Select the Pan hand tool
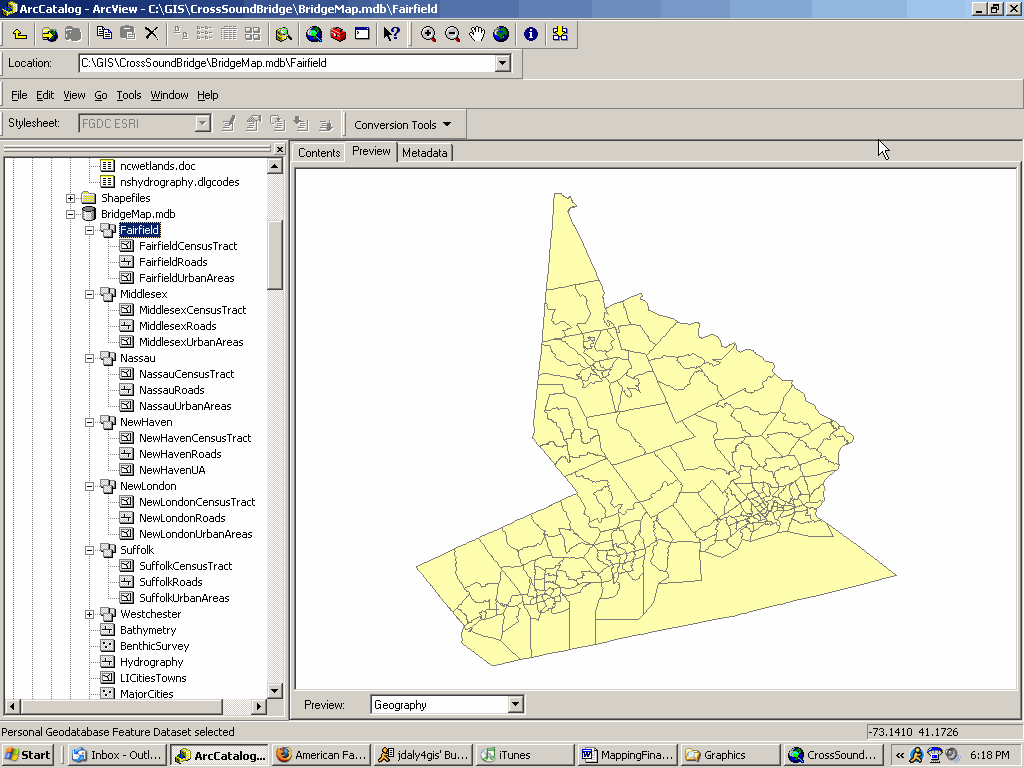The image size is (1024, 768). [x=477, y=34]
